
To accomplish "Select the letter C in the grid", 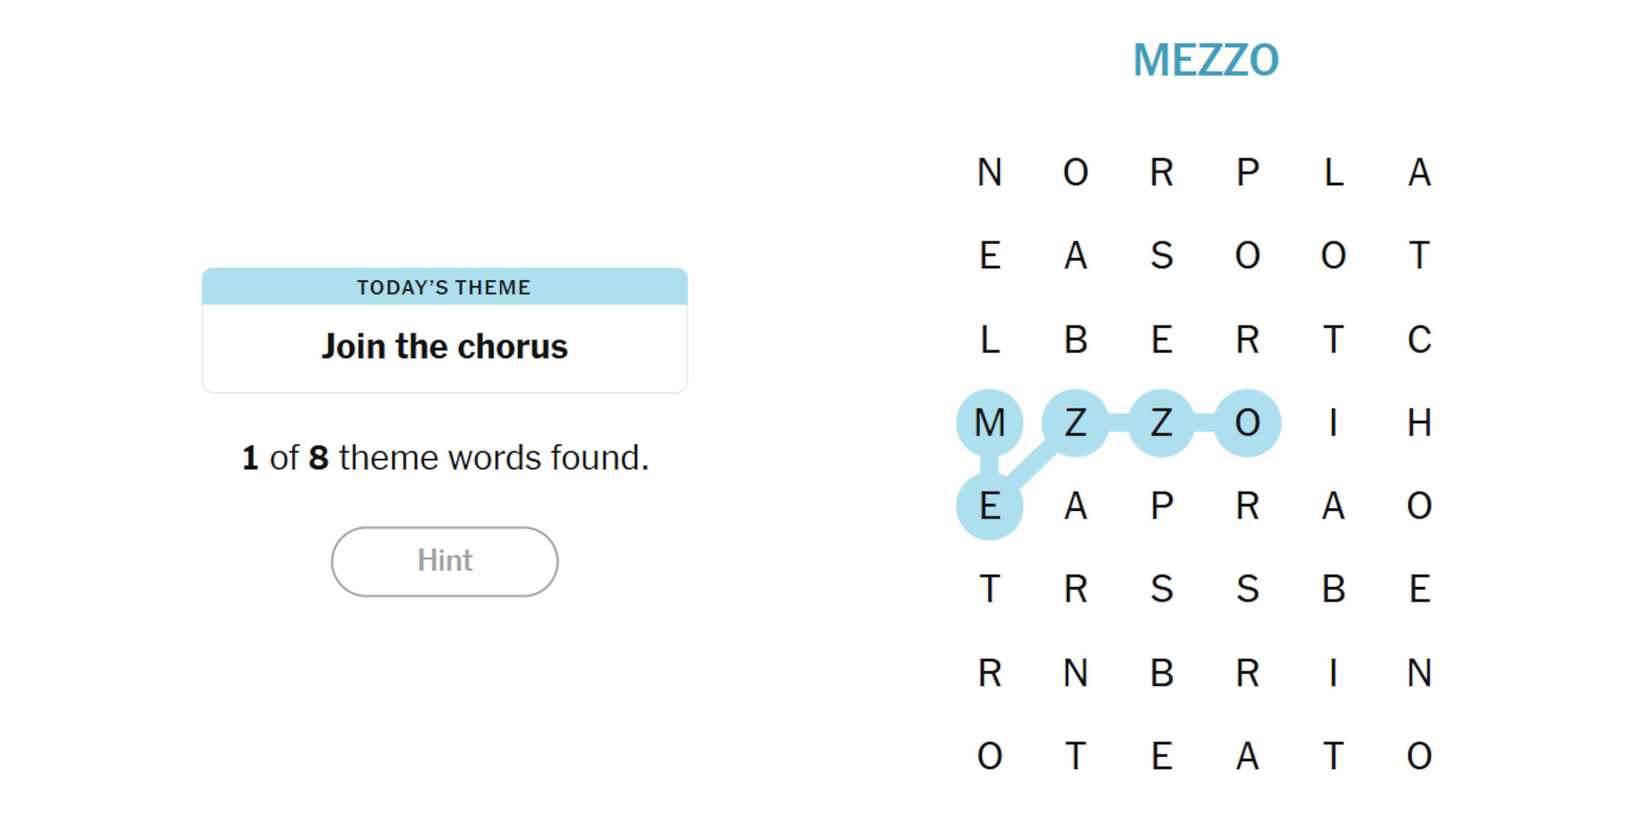I will [1419, 340].
